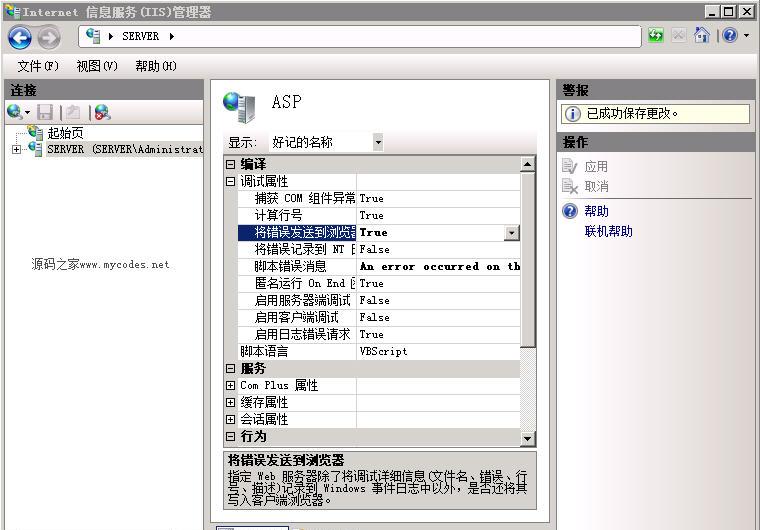Click False value of 启用客户端调试
Viewport: 760px width, 530px height.
pos(375,317)
